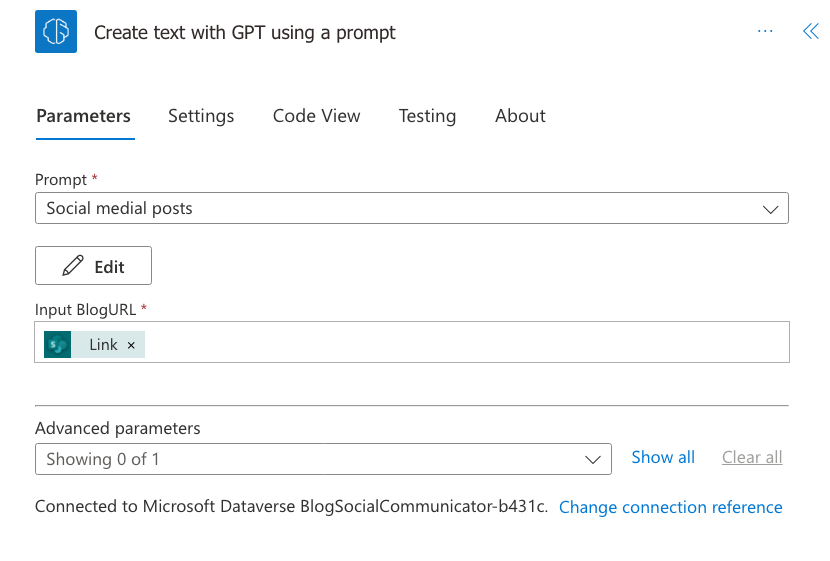Select the Link dynamic content token label
Viewport: 830px width, 561px height.
point(103,345)
